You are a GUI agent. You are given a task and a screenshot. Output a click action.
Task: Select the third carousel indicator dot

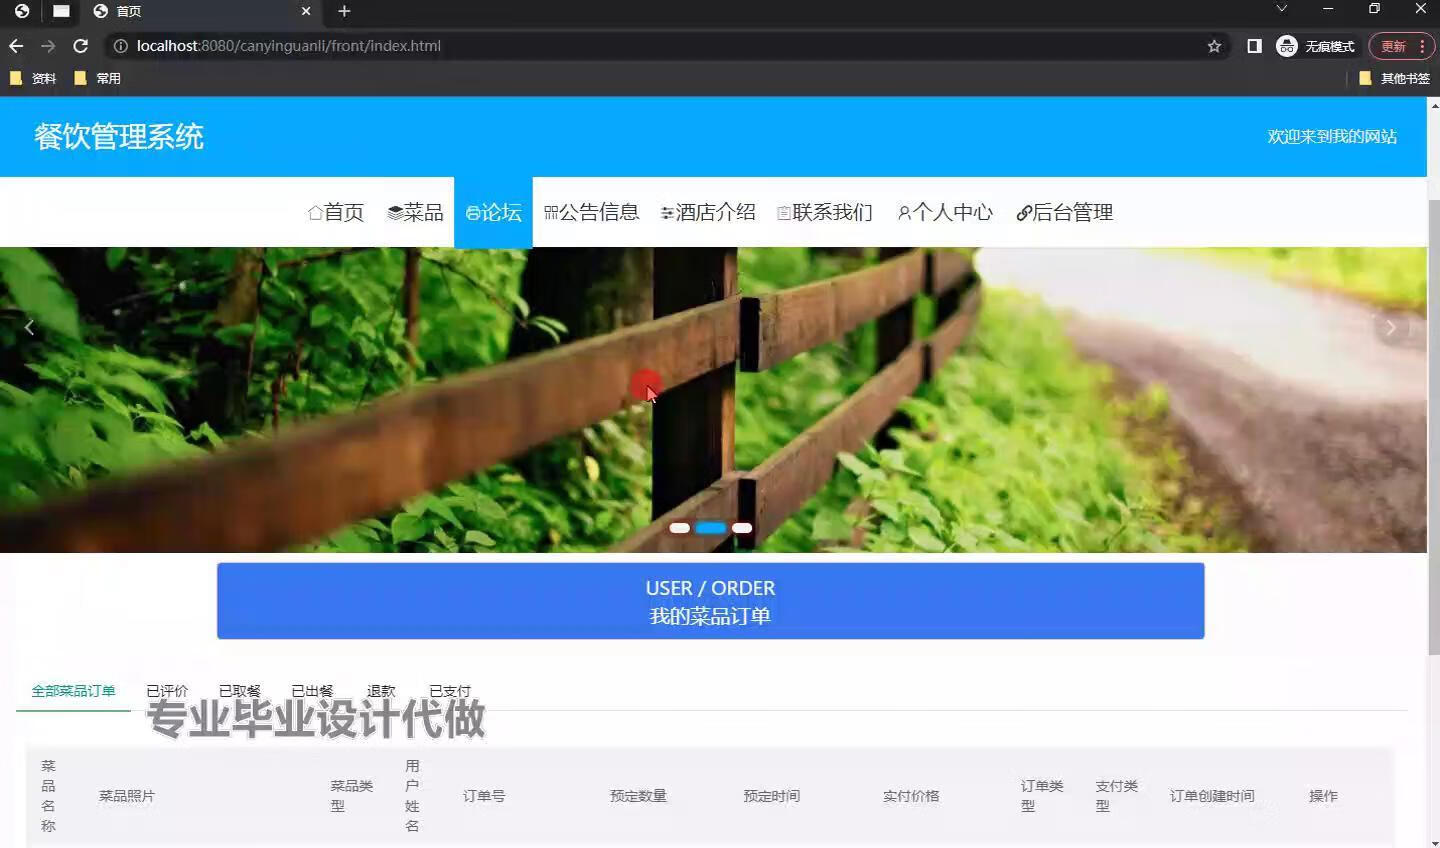[x=742, y=528]
